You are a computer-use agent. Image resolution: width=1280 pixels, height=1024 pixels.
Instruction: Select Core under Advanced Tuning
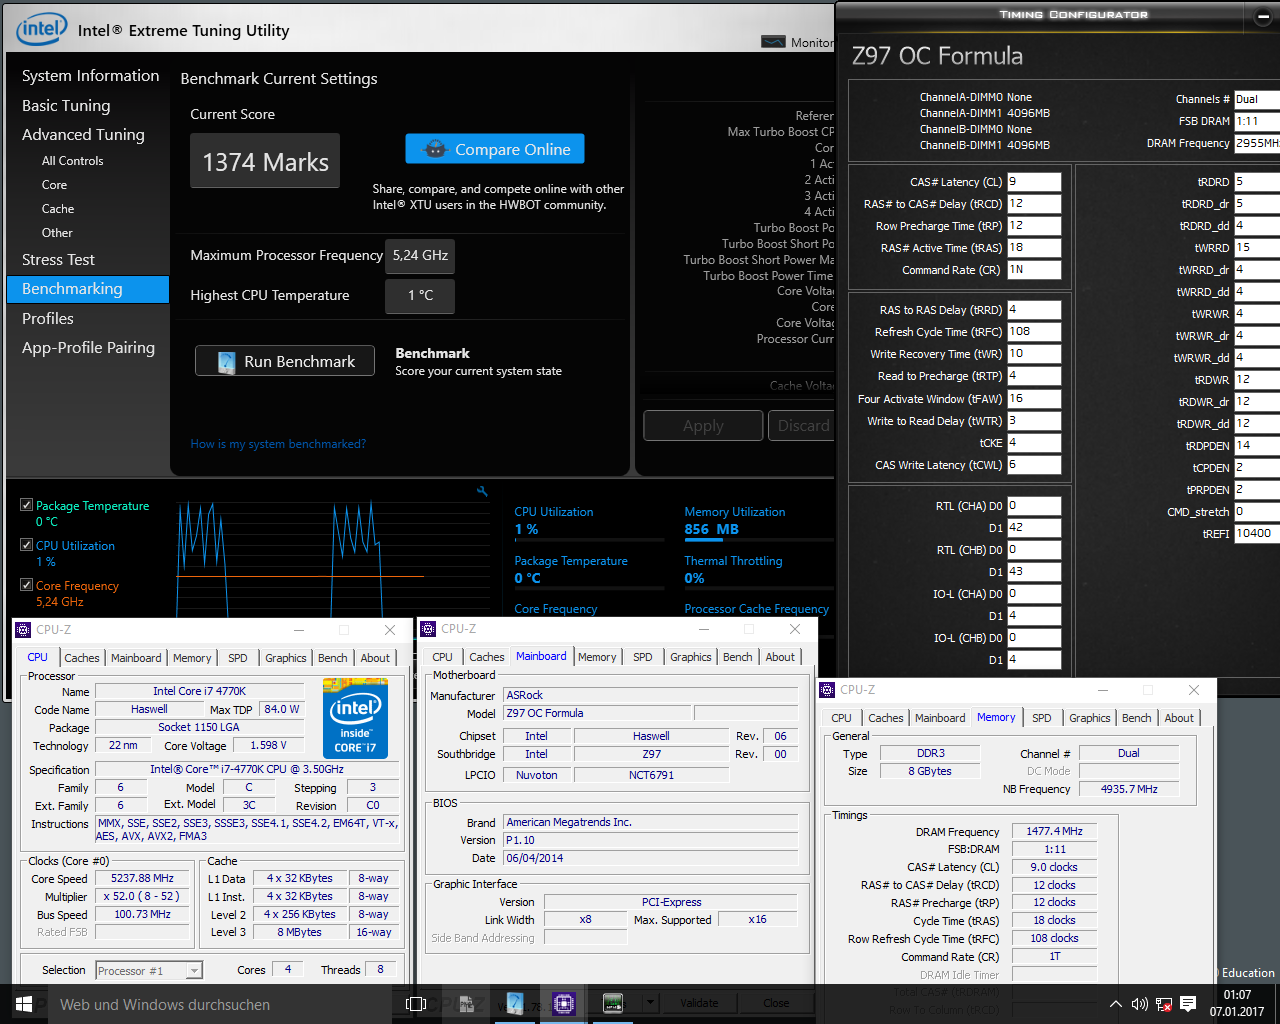click(54, 185)
